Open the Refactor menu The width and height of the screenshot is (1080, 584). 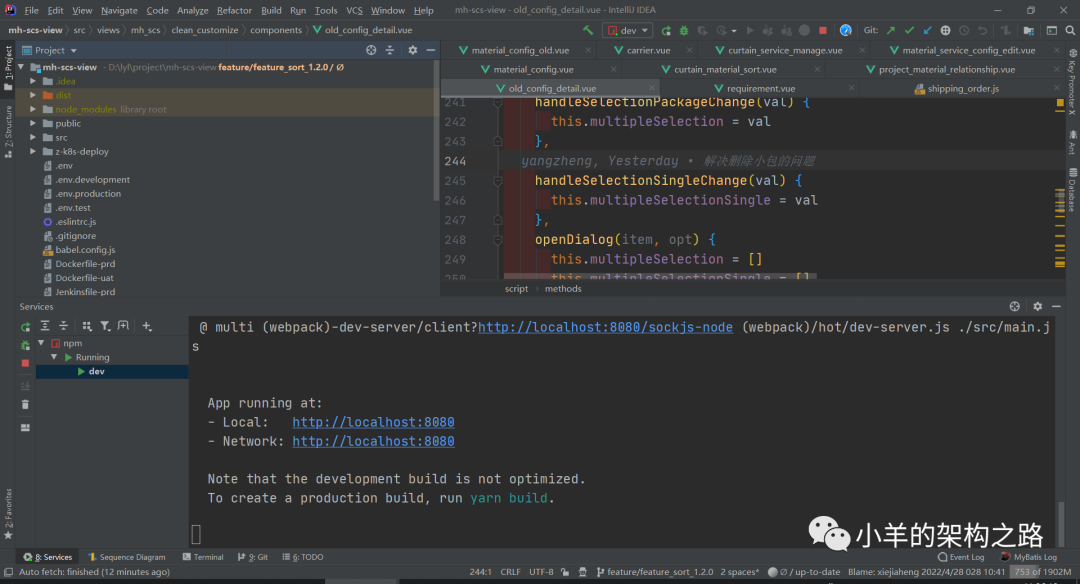(x=234, y=10)
